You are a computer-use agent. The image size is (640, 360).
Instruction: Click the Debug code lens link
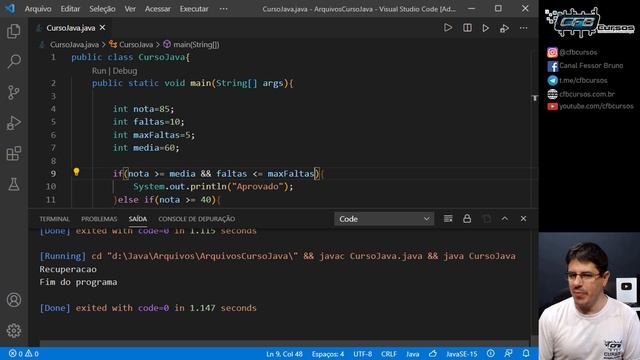click(125, 71)
